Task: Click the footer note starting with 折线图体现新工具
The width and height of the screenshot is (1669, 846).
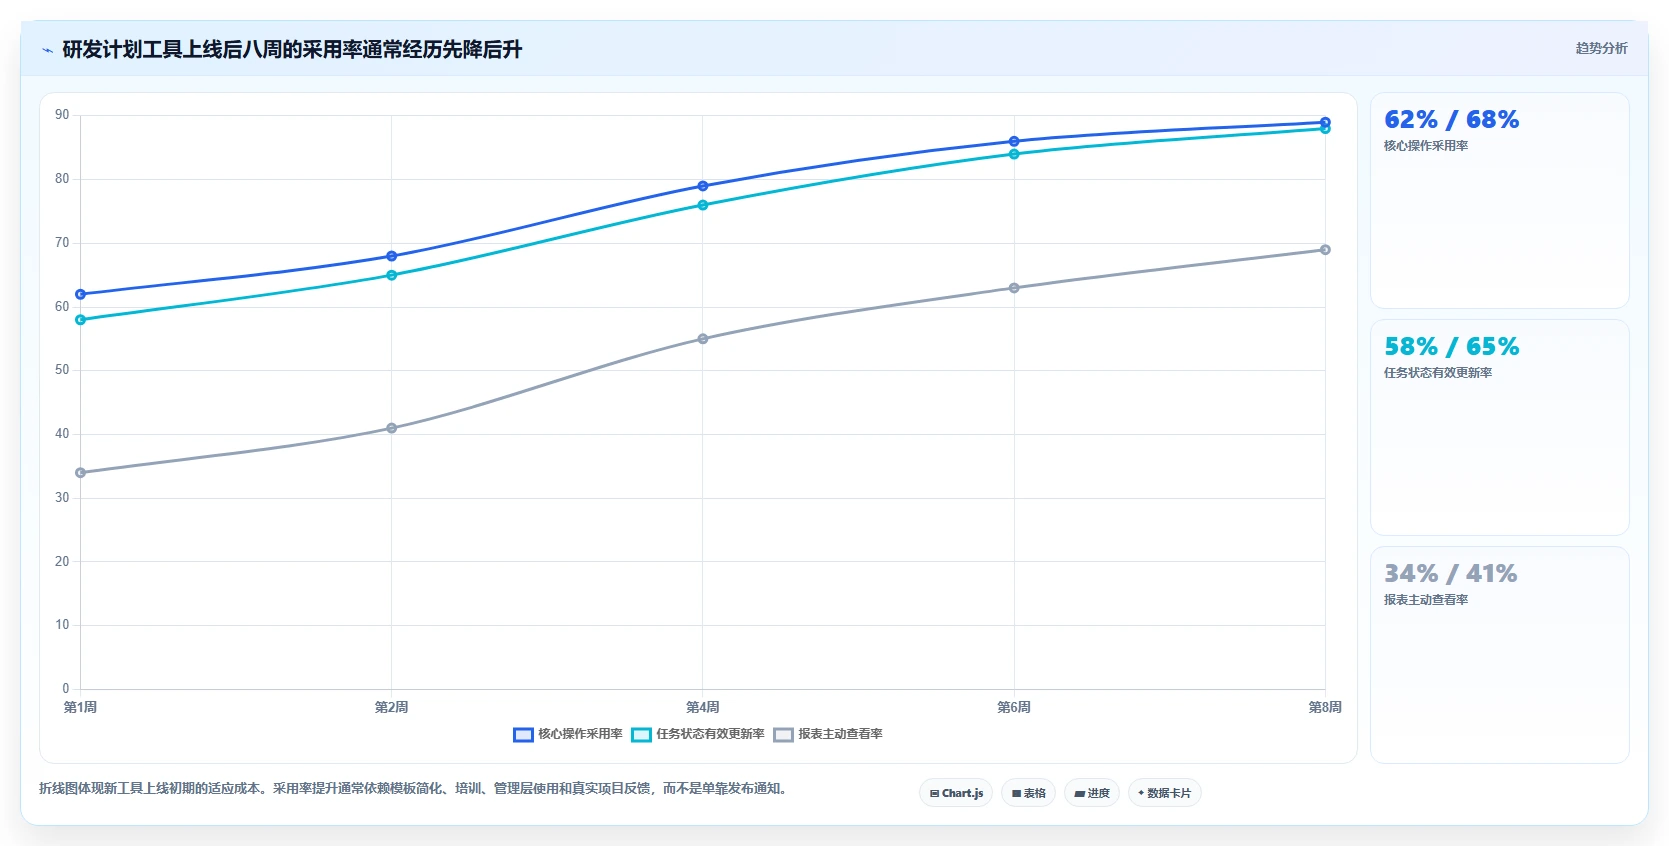Action: pos(415,789)
